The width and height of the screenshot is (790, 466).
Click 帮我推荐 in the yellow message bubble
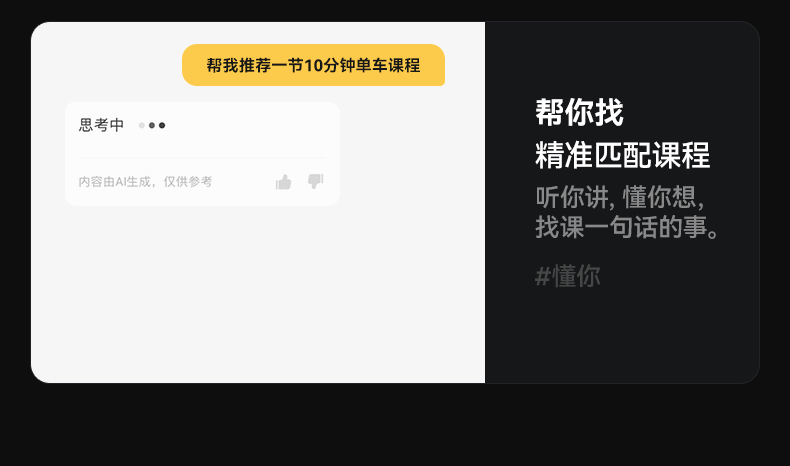tap(239, 65)
